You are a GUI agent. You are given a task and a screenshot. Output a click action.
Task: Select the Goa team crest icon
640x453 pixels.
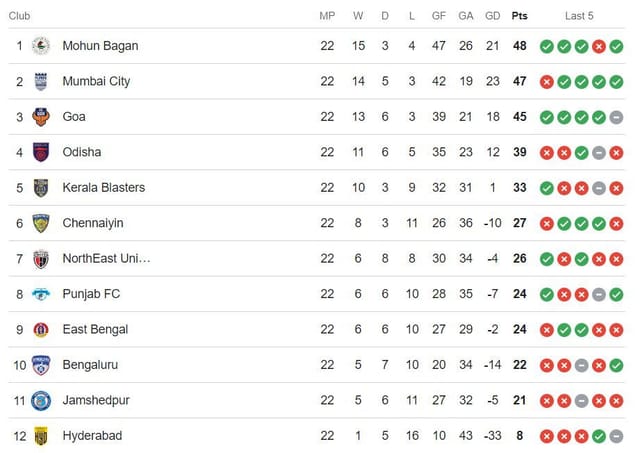tap(41, 117)
